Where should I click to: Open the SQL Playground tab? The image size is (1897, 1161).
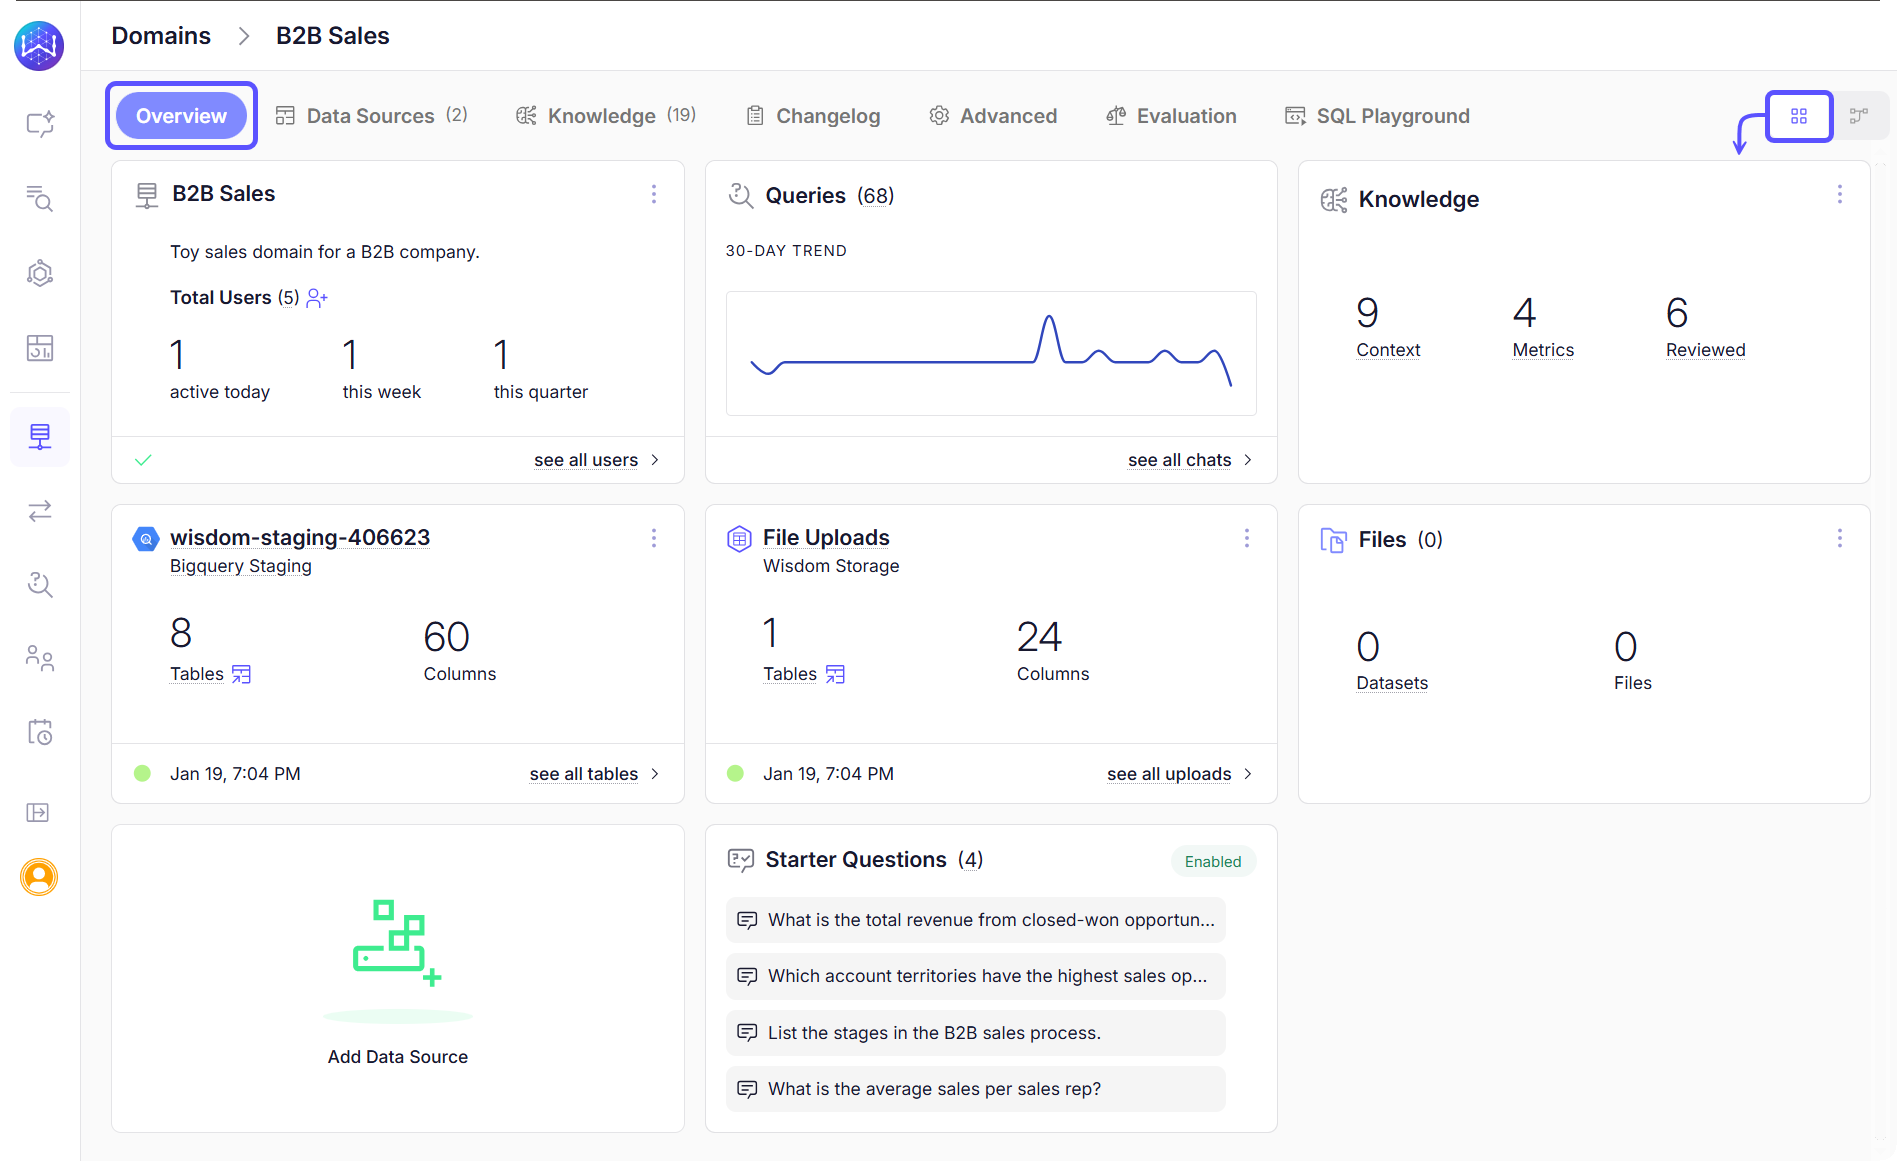(x=1393, y=115)
